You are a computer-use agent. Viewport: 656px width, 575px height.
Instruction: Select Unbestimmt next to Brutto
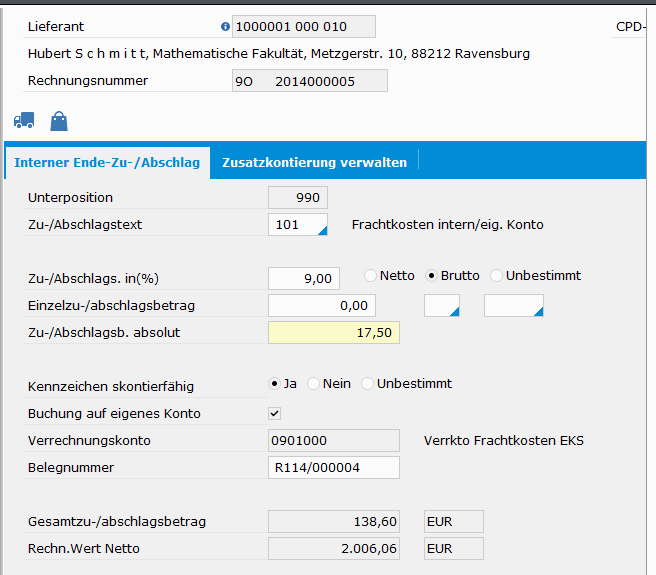(x=496, y=276)
